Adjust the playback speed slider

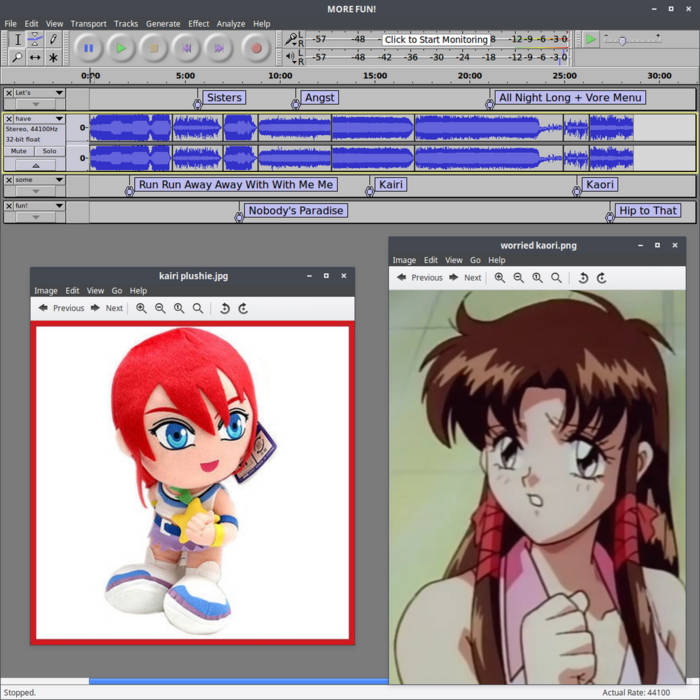[622, 40]
